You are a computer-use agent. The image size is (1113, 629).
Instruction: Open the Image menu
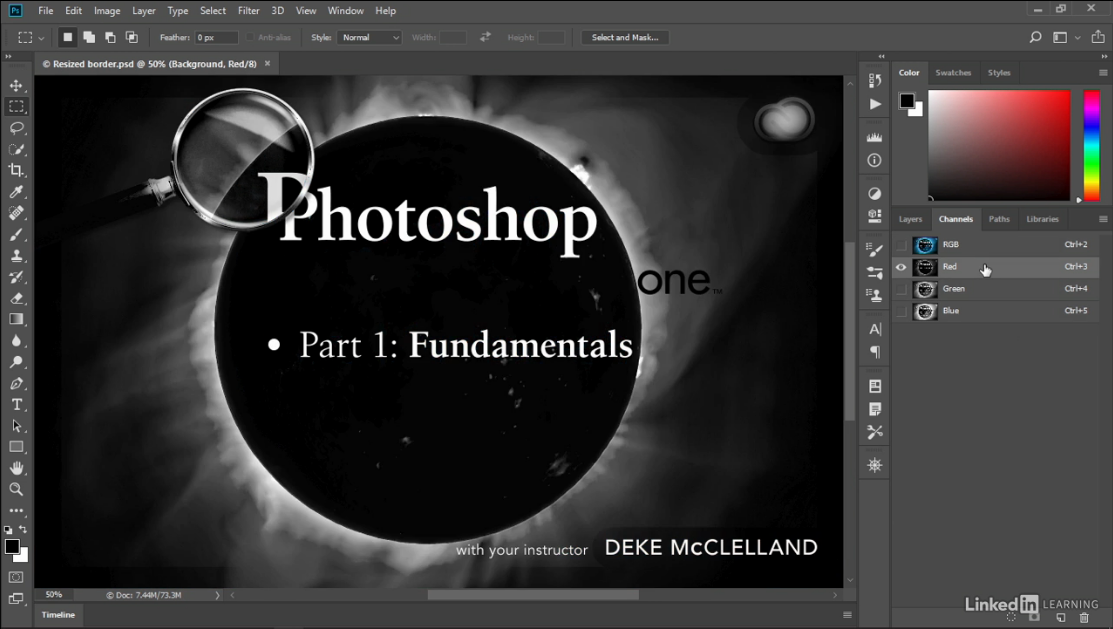point(107,11)
